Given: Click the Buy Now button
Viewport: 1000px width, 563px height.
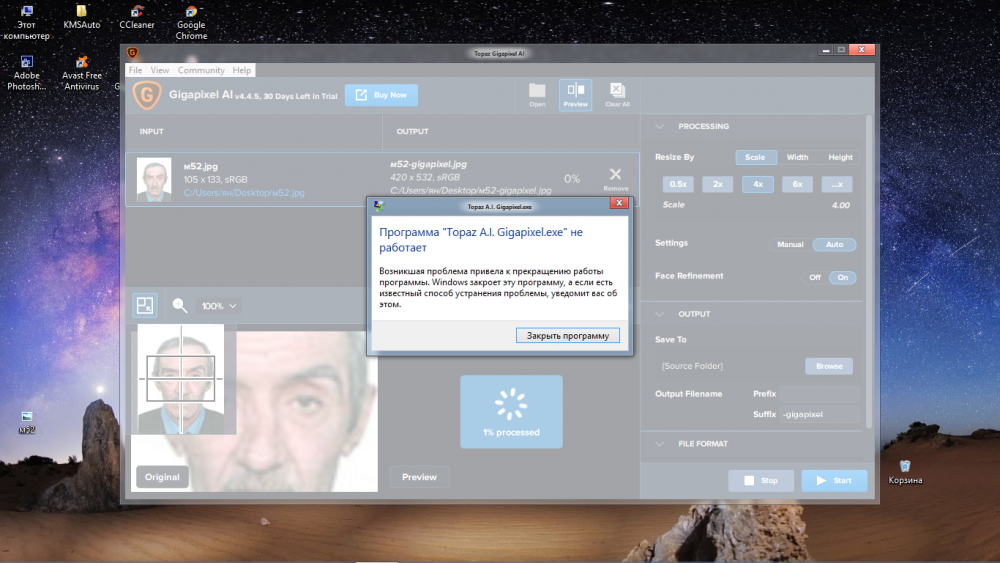Looking at the screenshot, I should pyautogui.click(x=381, y=95).
